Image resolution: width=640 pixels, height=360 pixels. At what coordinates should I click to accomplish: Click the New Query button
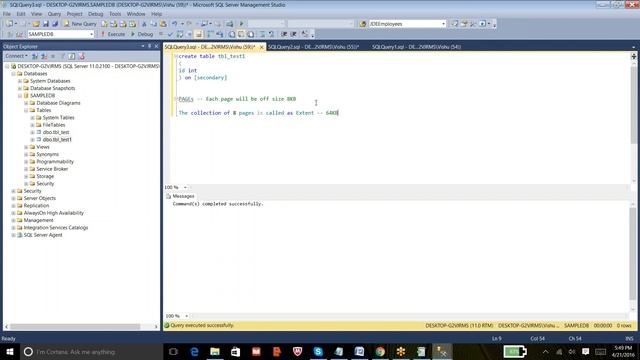(80, 24)
